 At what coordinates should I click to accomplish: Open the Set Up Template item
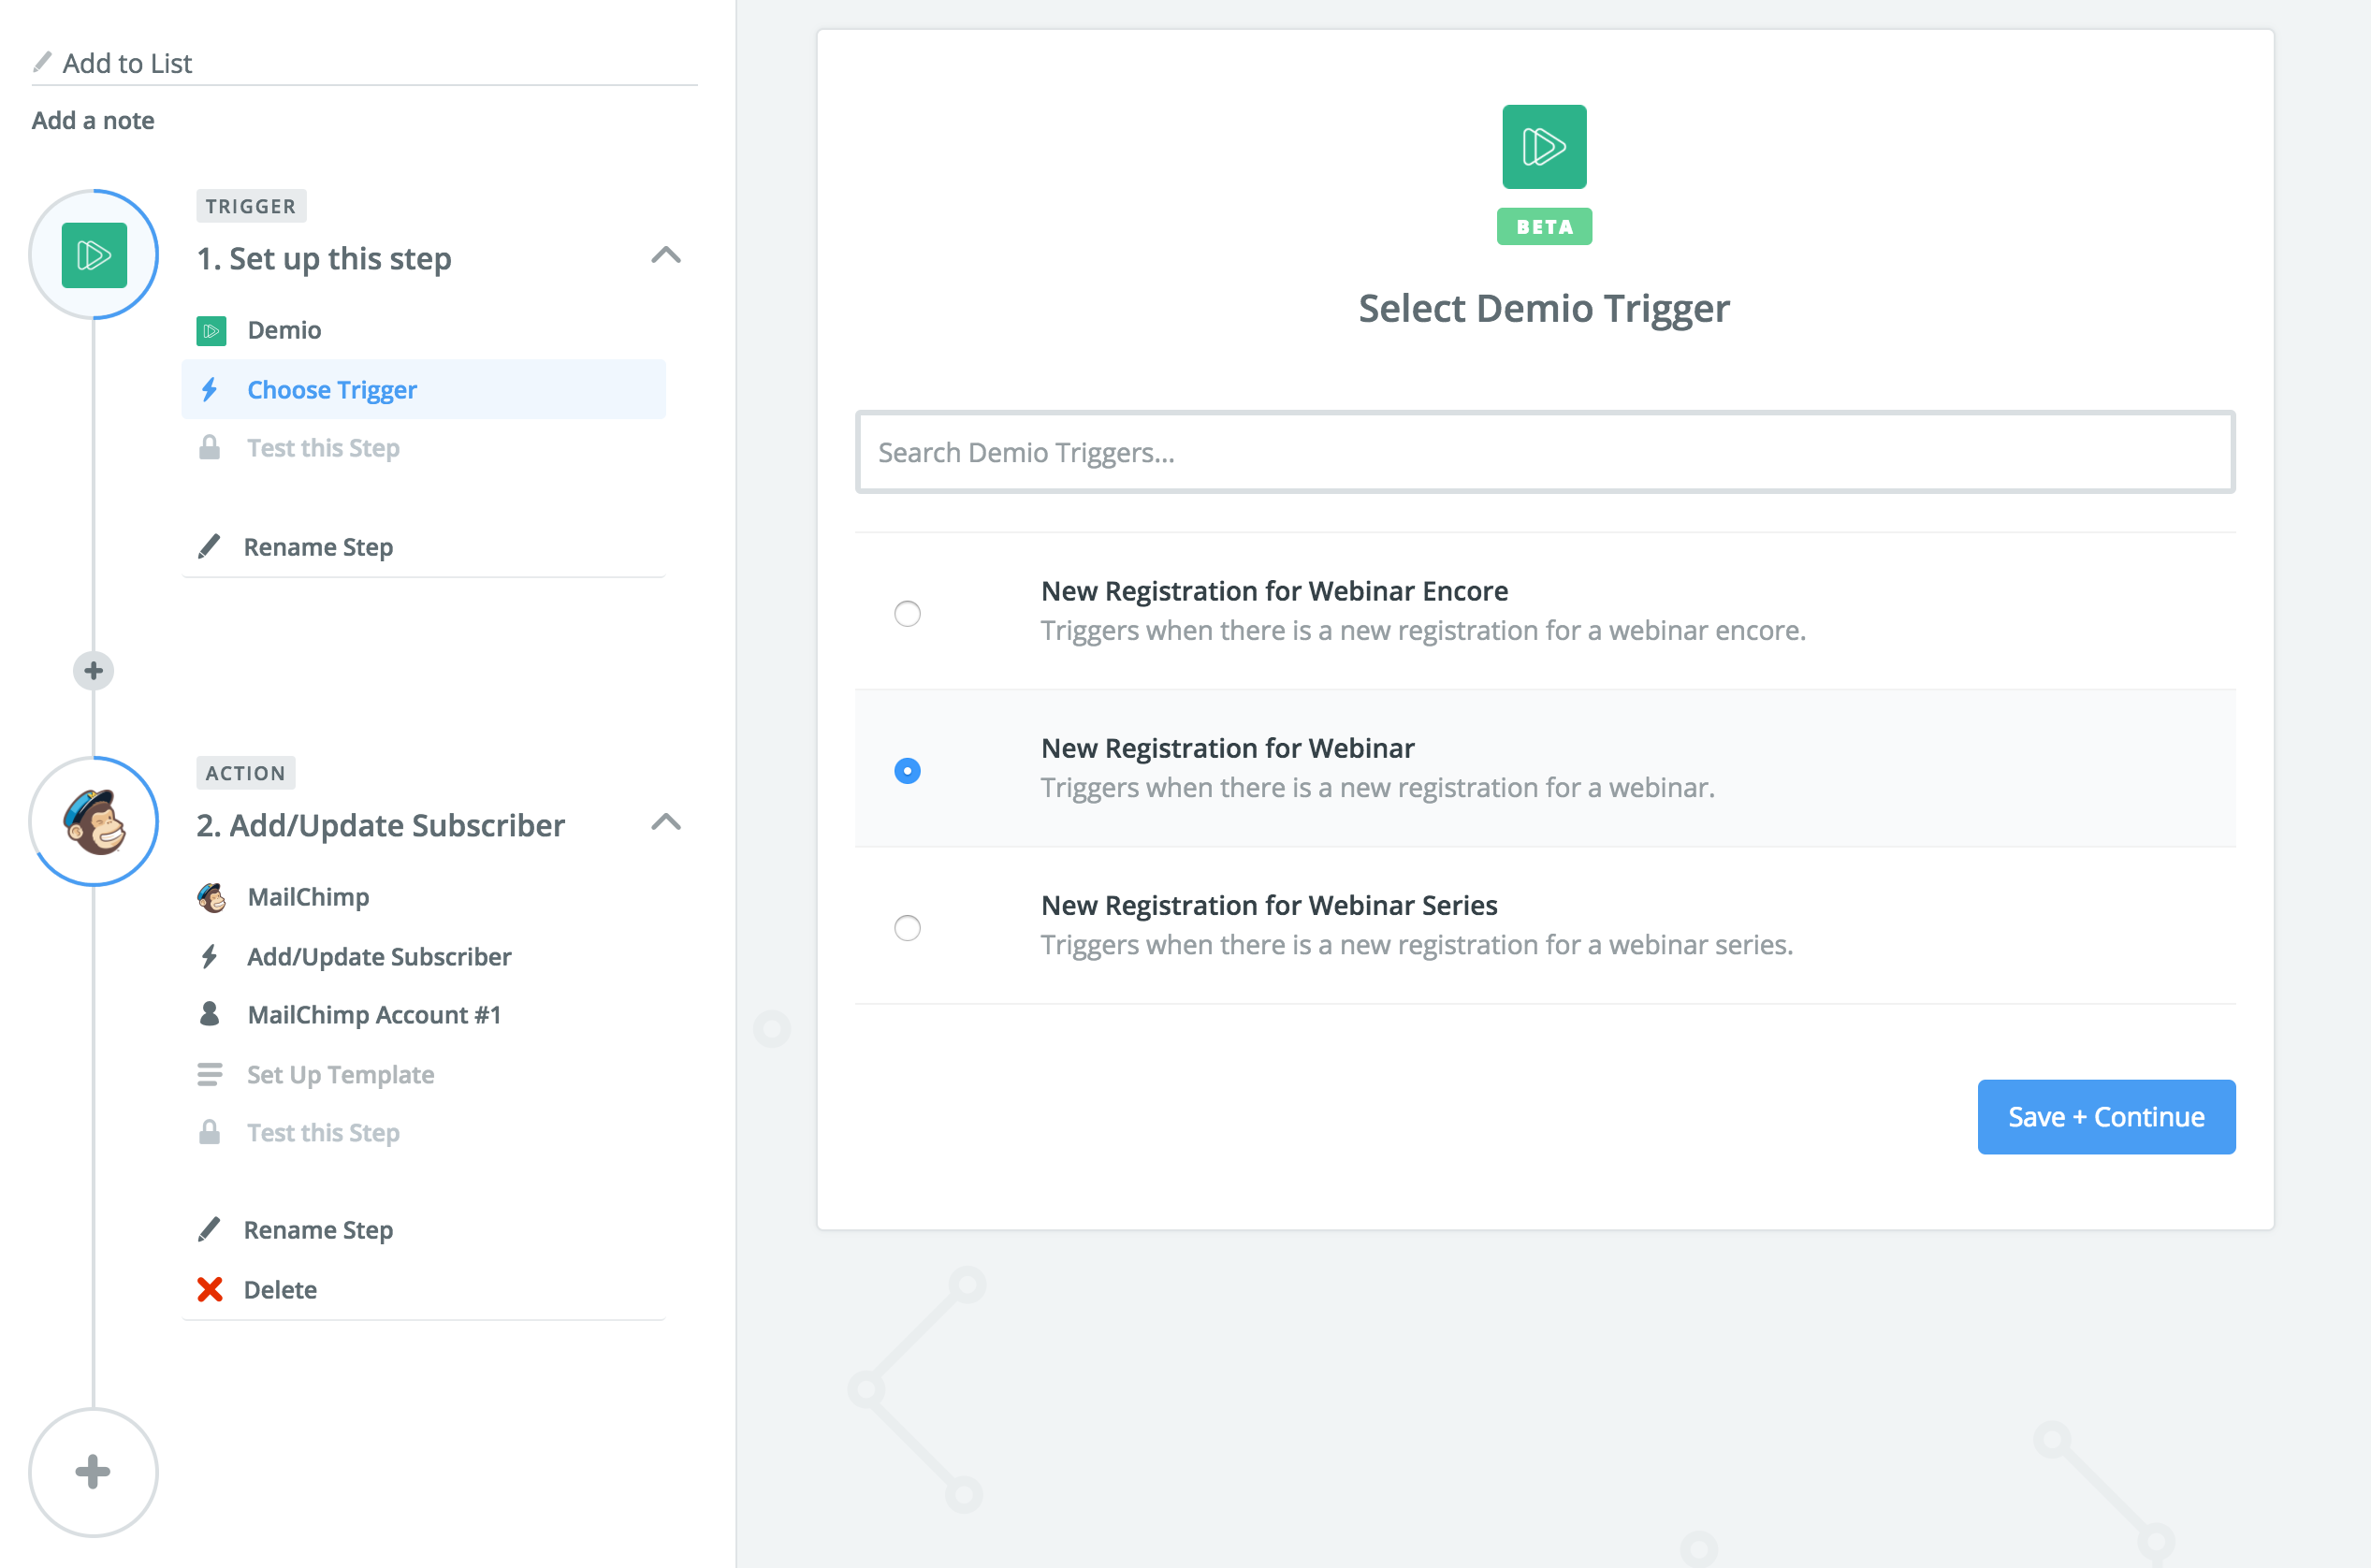point(424,1074)
